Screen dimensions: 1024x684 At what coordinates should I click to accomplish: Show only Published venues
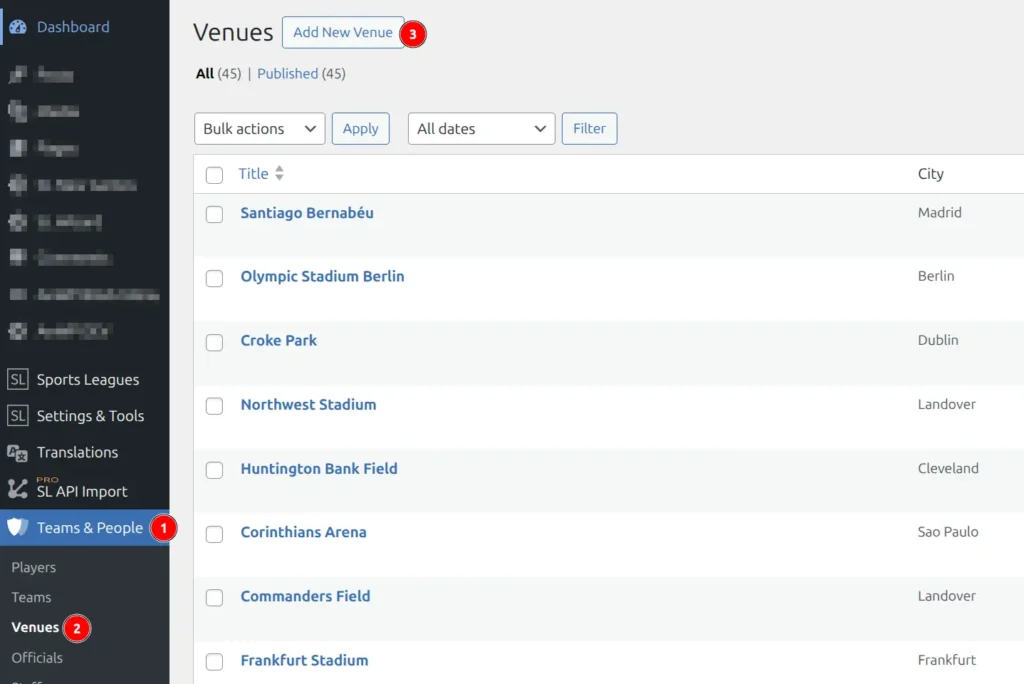tap(287, 74)
